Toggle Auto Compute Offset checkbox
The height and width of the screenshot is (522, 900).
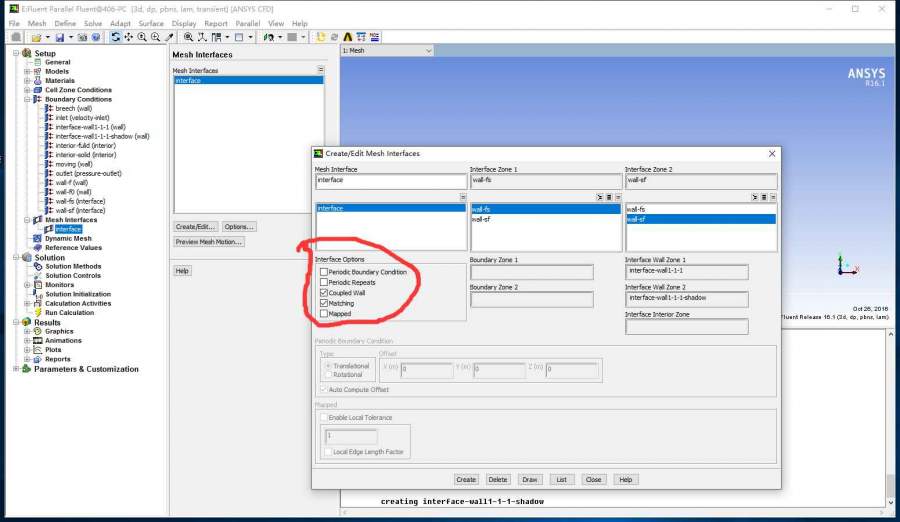[324, 389]
